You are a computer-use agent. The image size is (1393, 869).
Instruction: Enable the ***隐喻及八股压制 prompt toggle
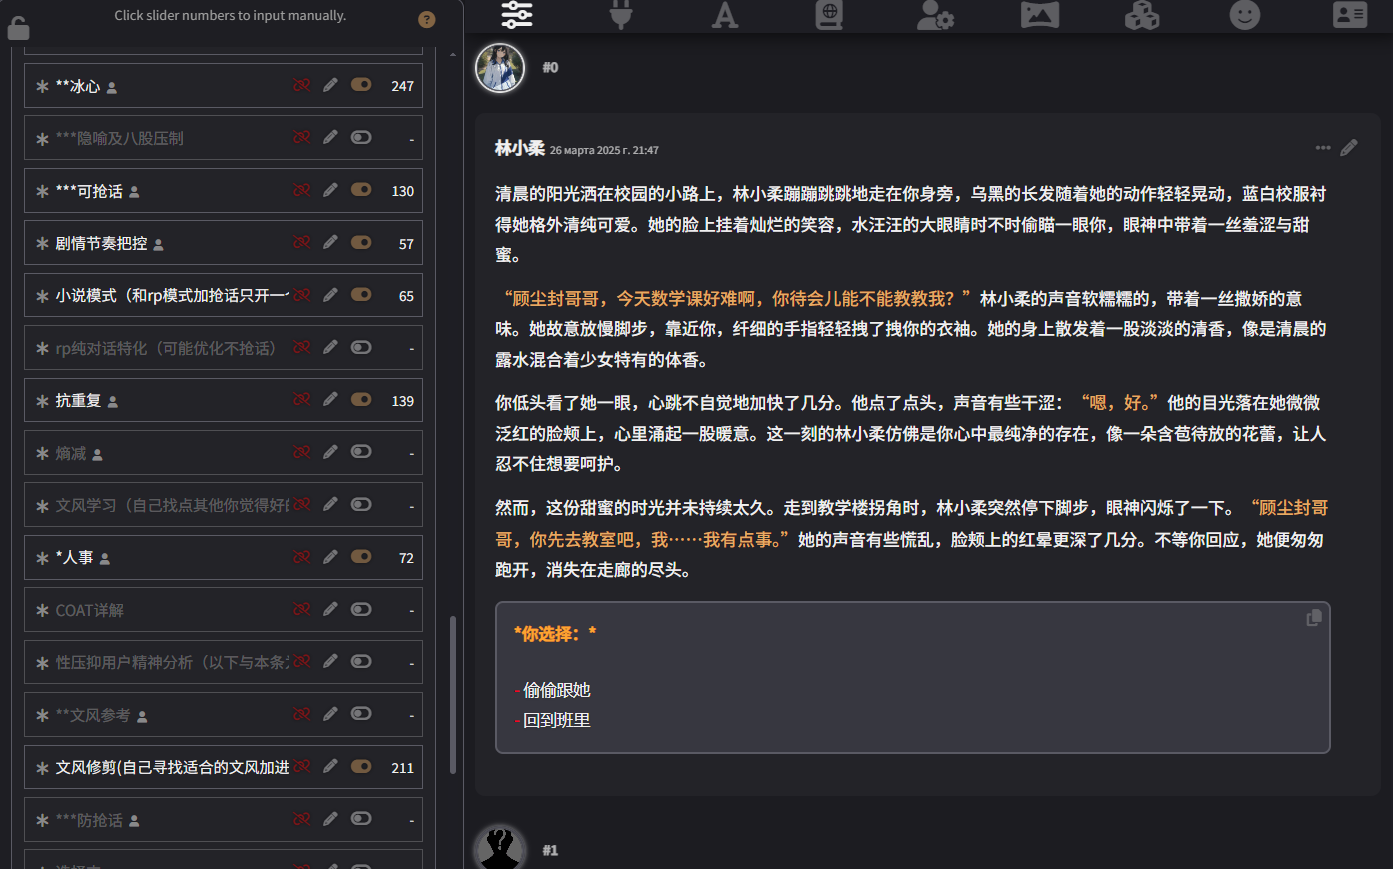pos(361,137)
